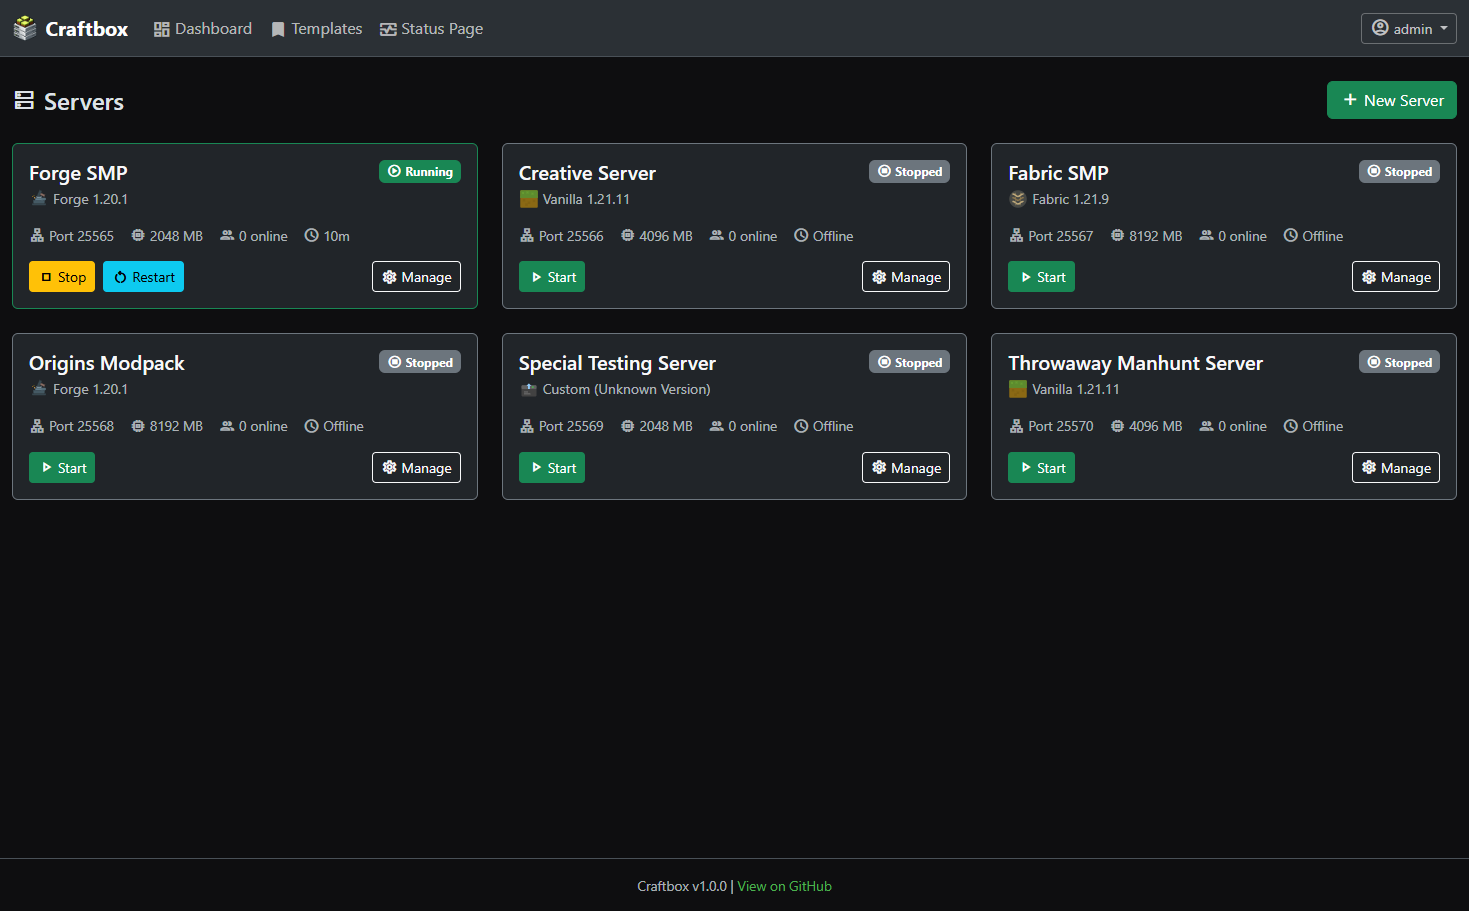
Task: Click the players icon on Special Testing Server card
Action: (x=717, y=426)
